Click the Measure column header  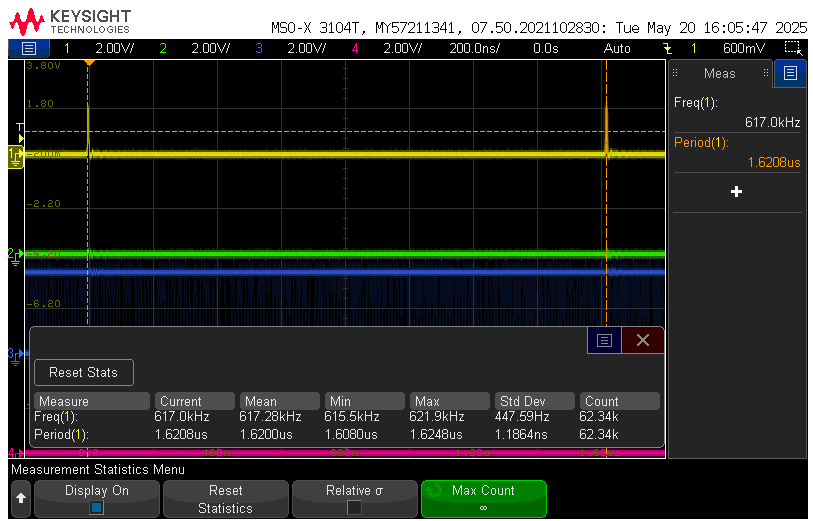pyautogui.click(x=92, y=401)
